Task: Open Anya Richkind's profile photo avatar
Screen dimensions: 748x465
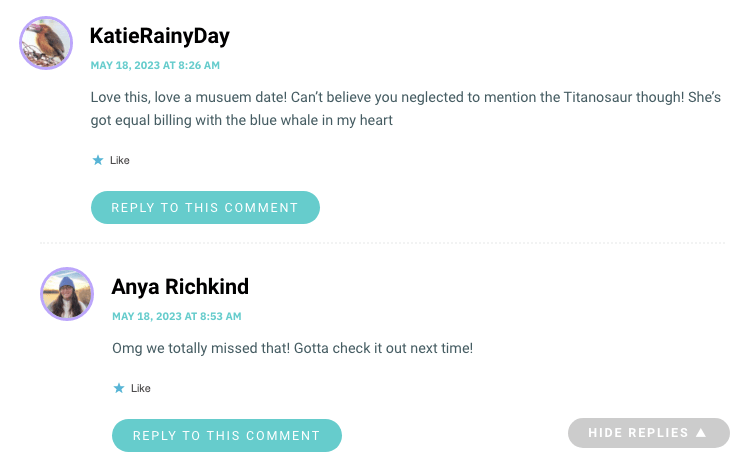Action: point(67,294)
